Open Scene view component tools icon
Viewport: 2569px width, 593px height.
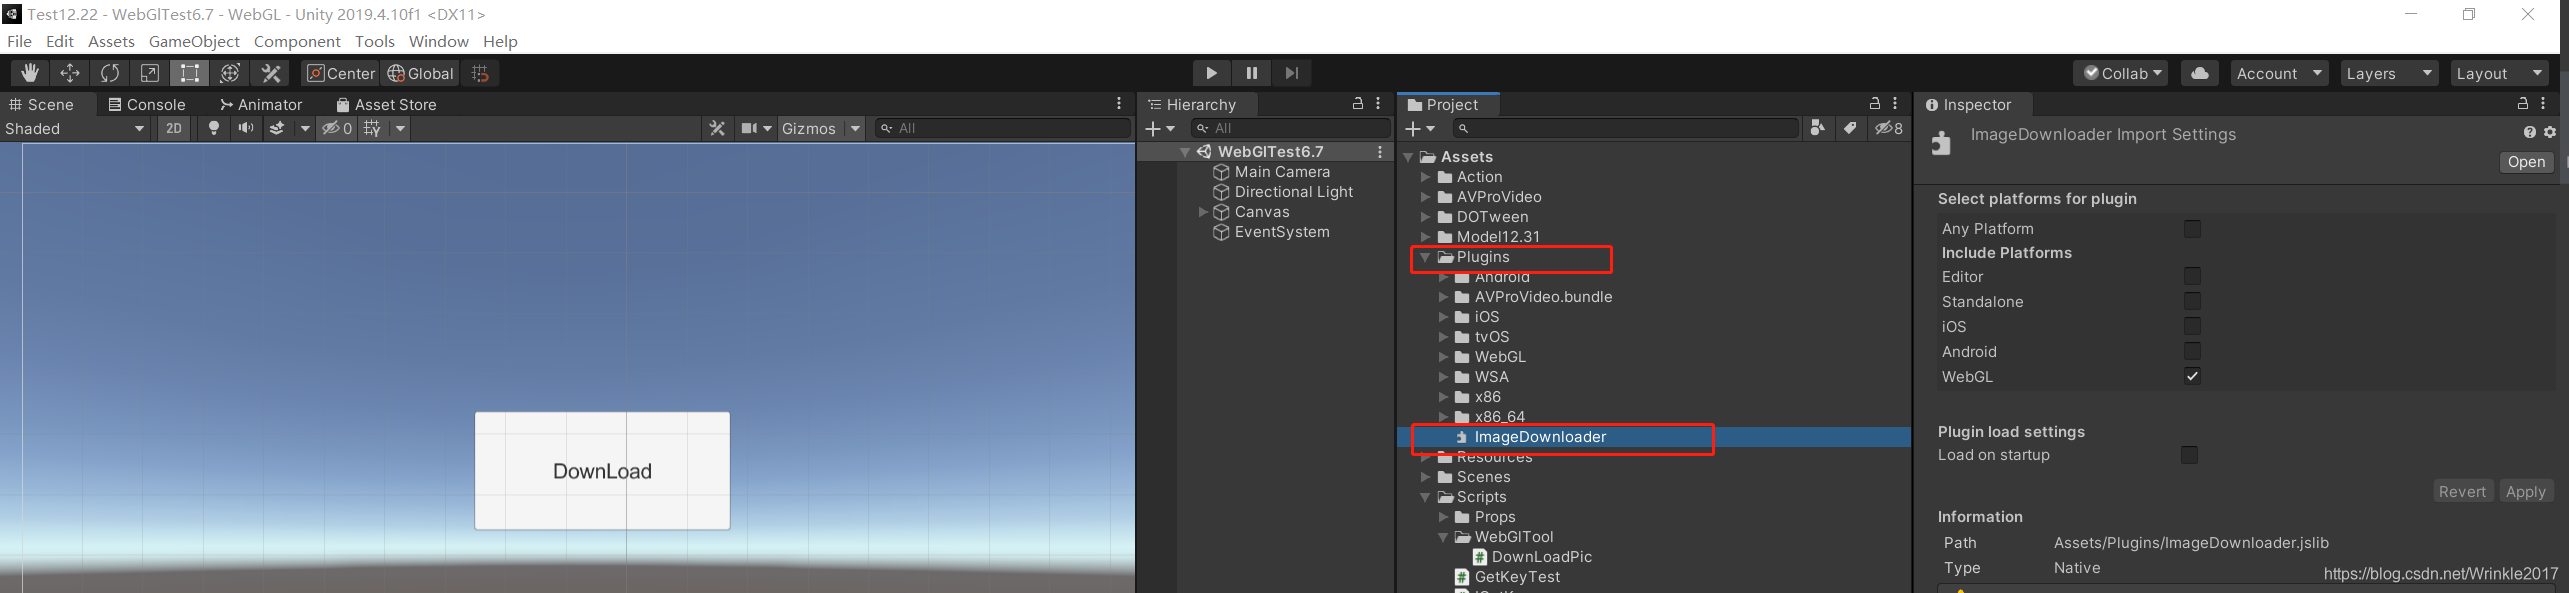(717, 128)
